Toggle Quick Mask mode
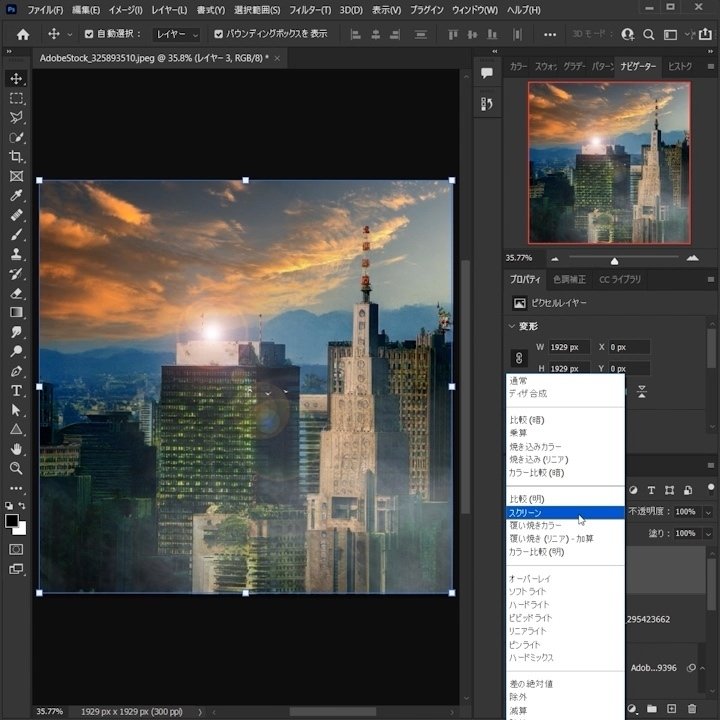This screenshot has width=720, height=720. pyautogui.click(x=16, y=550)
